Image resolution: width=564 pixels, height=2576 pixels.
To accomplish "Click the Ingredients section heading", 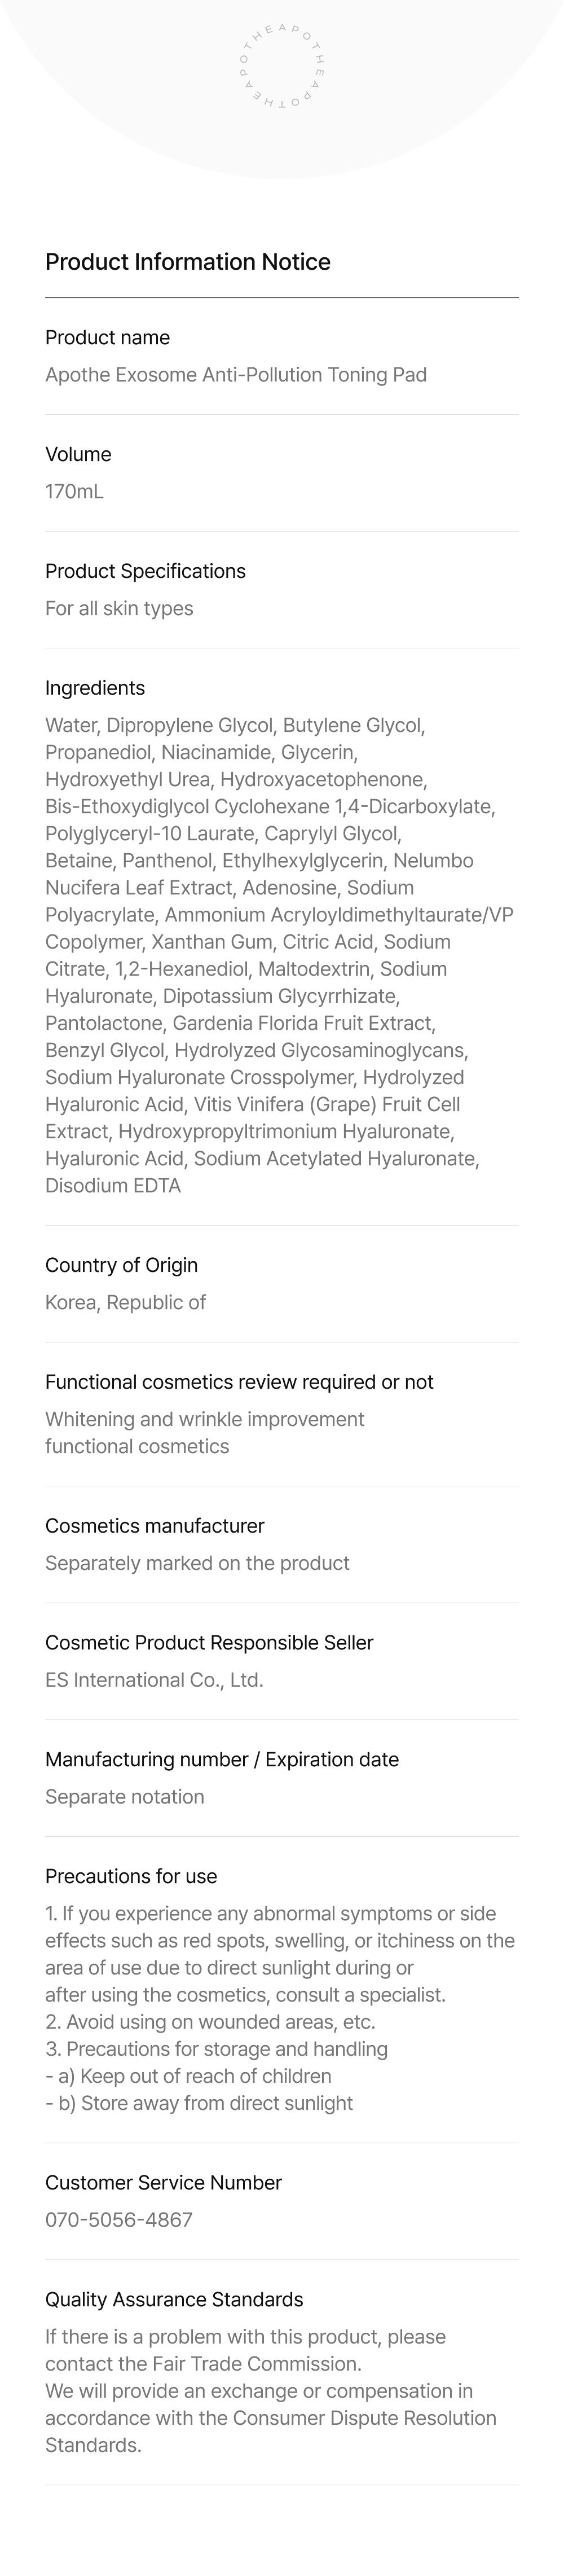I will click(95, 688).
